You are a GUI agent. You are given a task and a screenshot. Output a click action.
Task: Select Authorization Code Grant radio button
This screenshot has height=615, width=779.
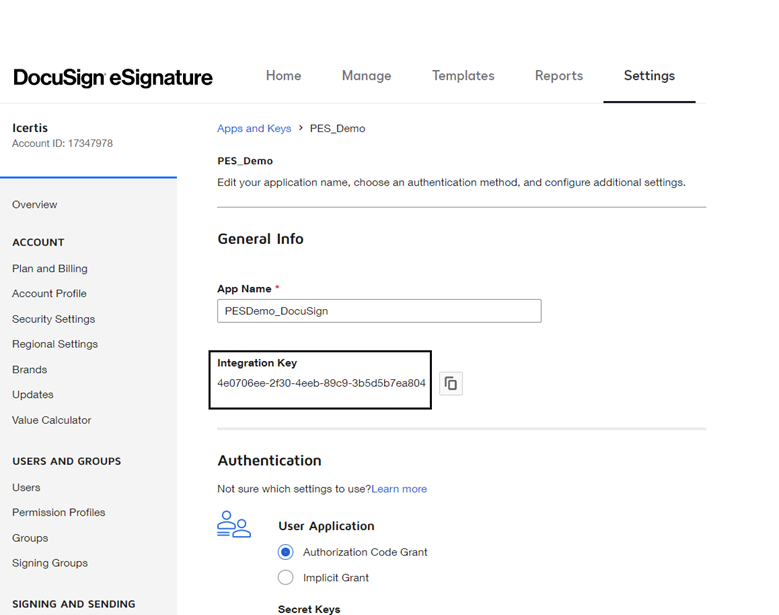tap(286, 552)
